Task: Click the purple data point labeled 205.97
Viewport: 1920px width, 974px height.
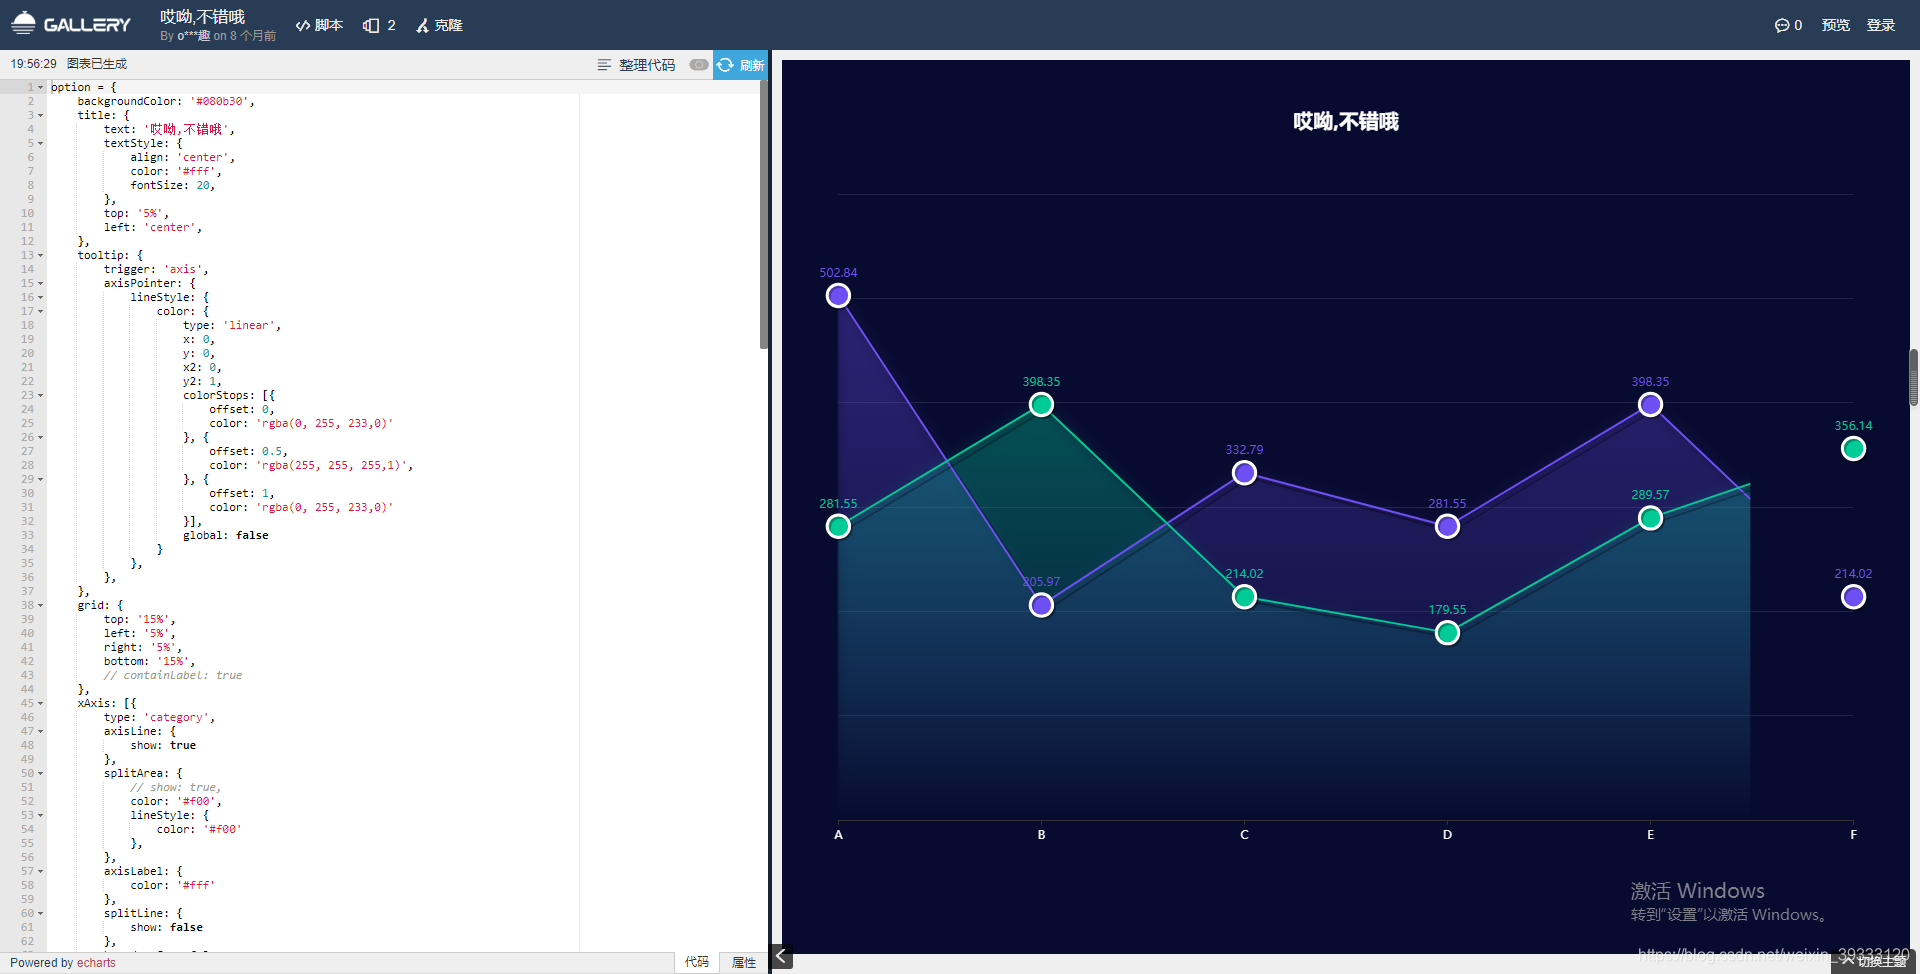Action: click(1041, 605)
